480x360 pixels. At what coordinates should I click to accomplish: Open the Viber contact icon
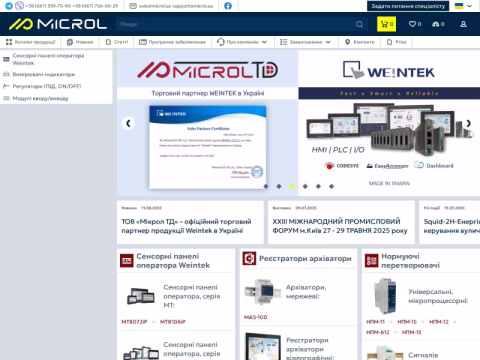[x=20, y=6]
